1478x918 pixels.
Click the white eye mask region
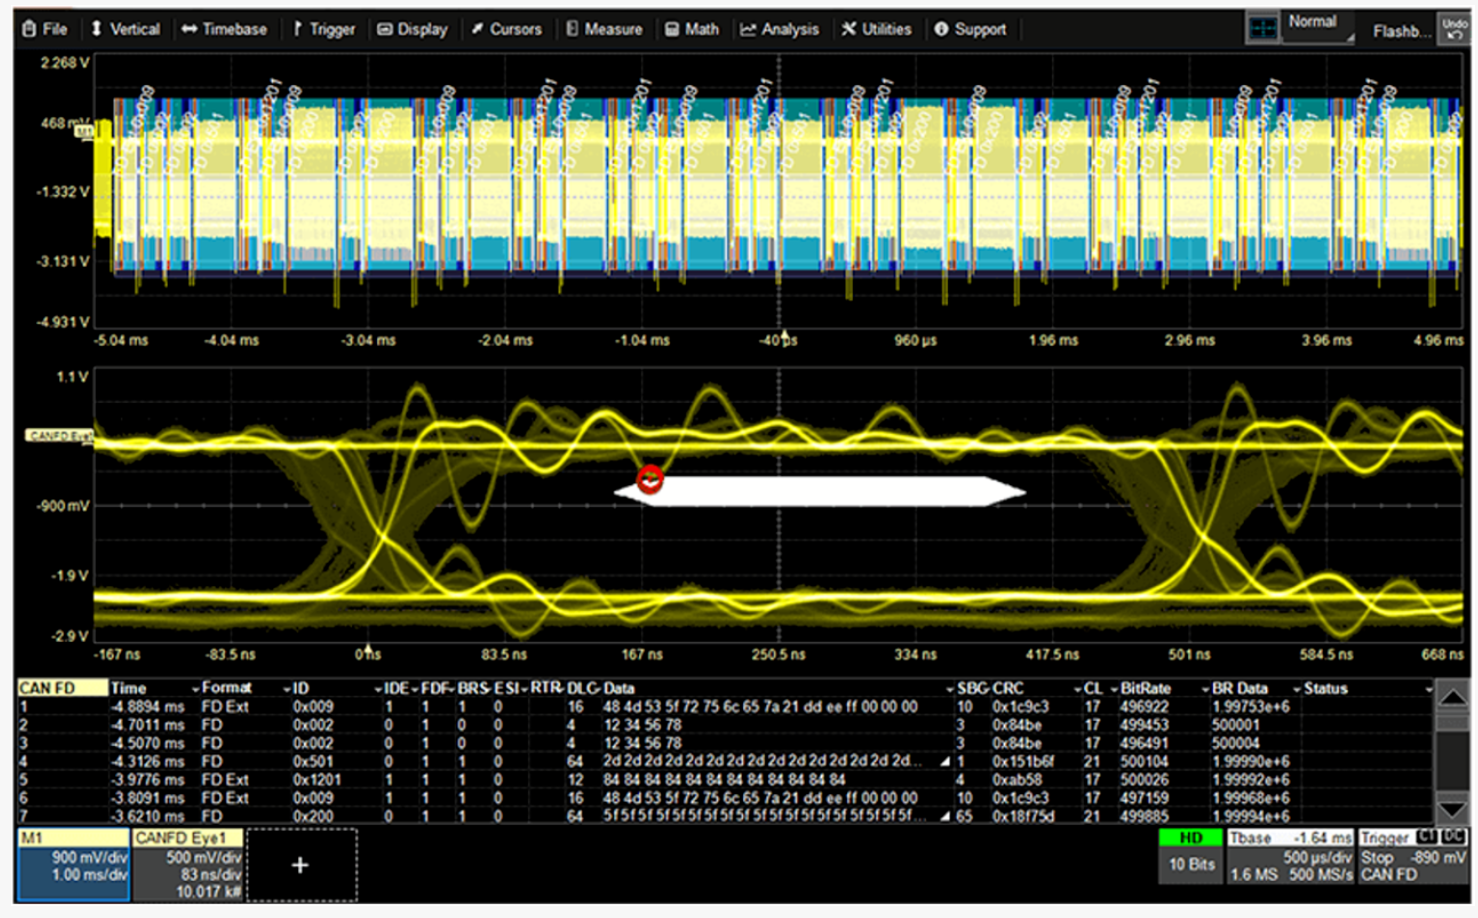coord(820,491)
